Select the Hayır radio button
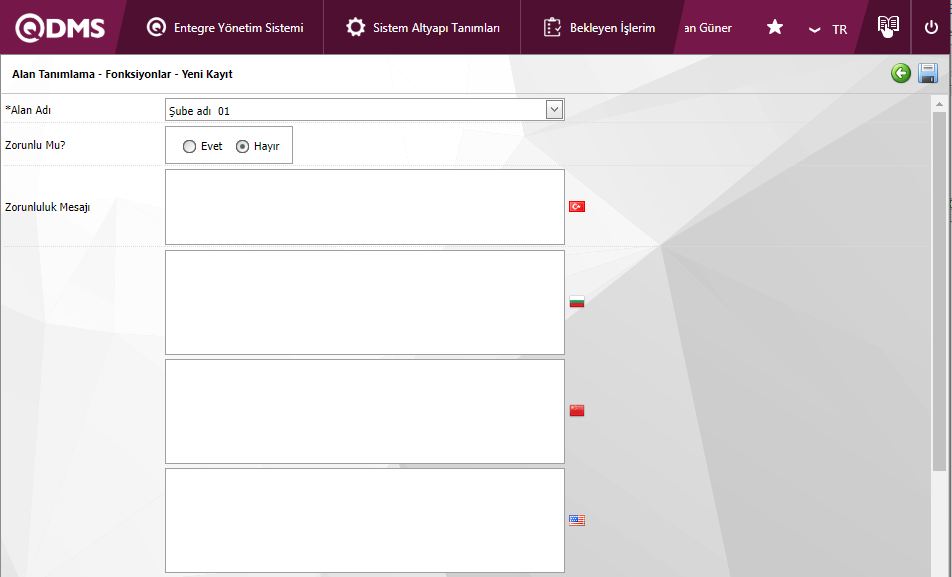 tap(242, 146)
